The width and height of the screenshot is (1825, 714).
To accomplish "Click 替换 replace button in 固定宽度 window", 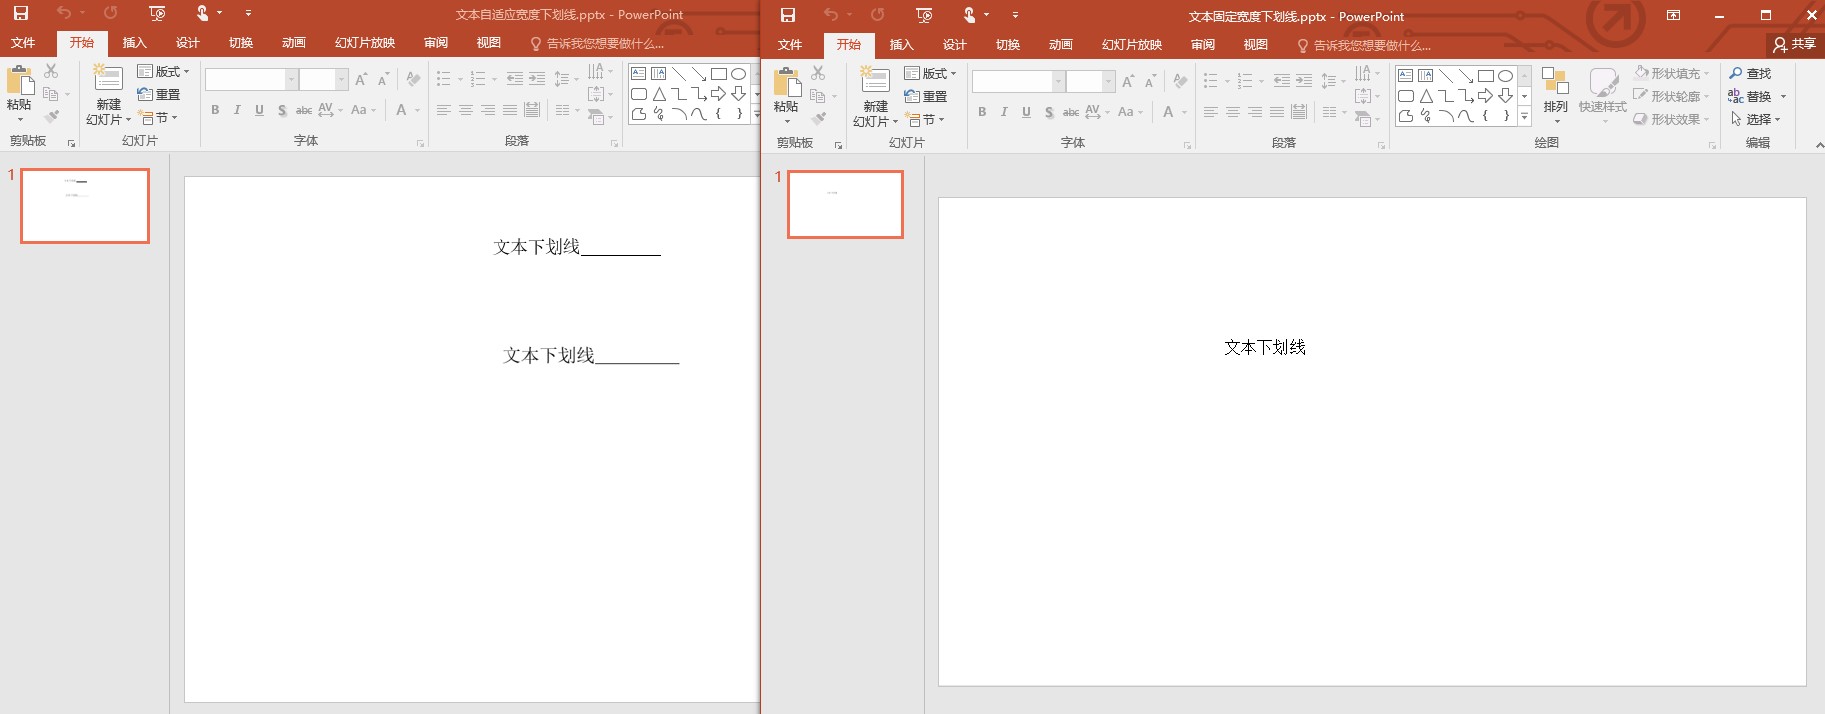I will (x=1750, y=96).
